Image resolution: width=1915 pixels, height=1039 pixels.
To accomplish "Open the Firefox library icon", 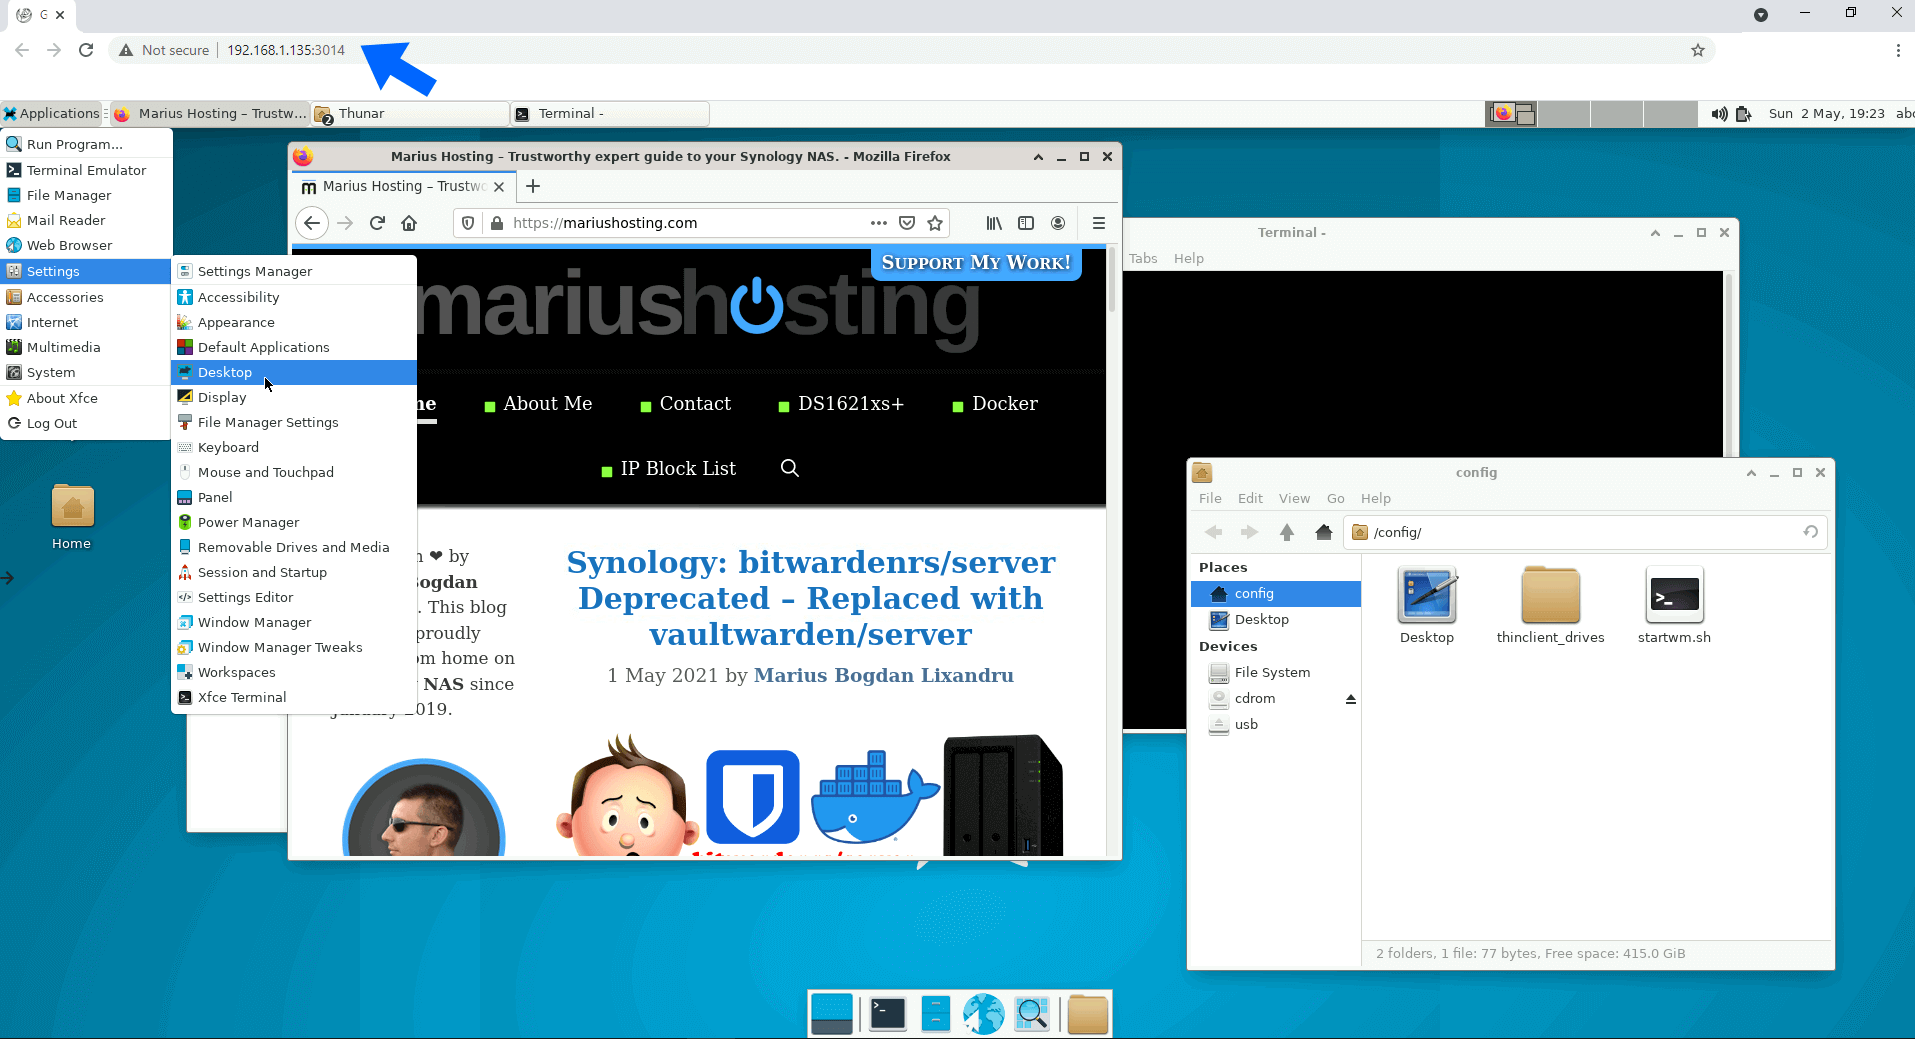I will click(x=994, y=223).
